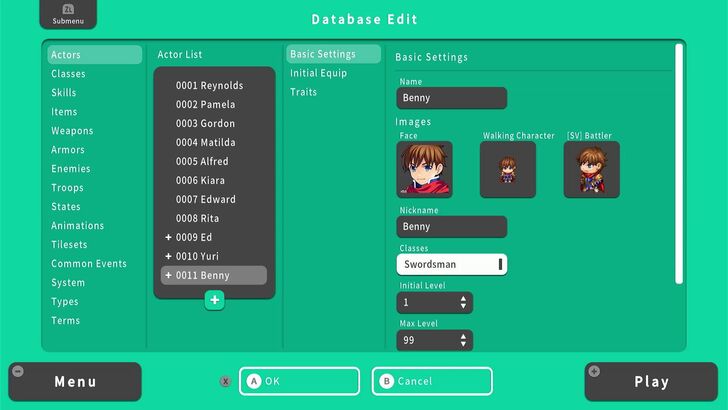Select the Actors category
The width and height of the screenshot is (728, 410).
(x=95, y=54)
